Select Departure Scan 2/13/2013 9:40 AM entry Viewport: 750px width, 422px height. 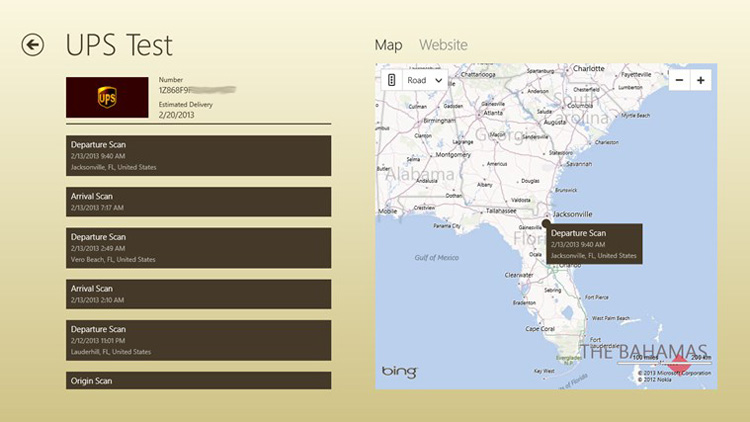click(x=199, y=155)
